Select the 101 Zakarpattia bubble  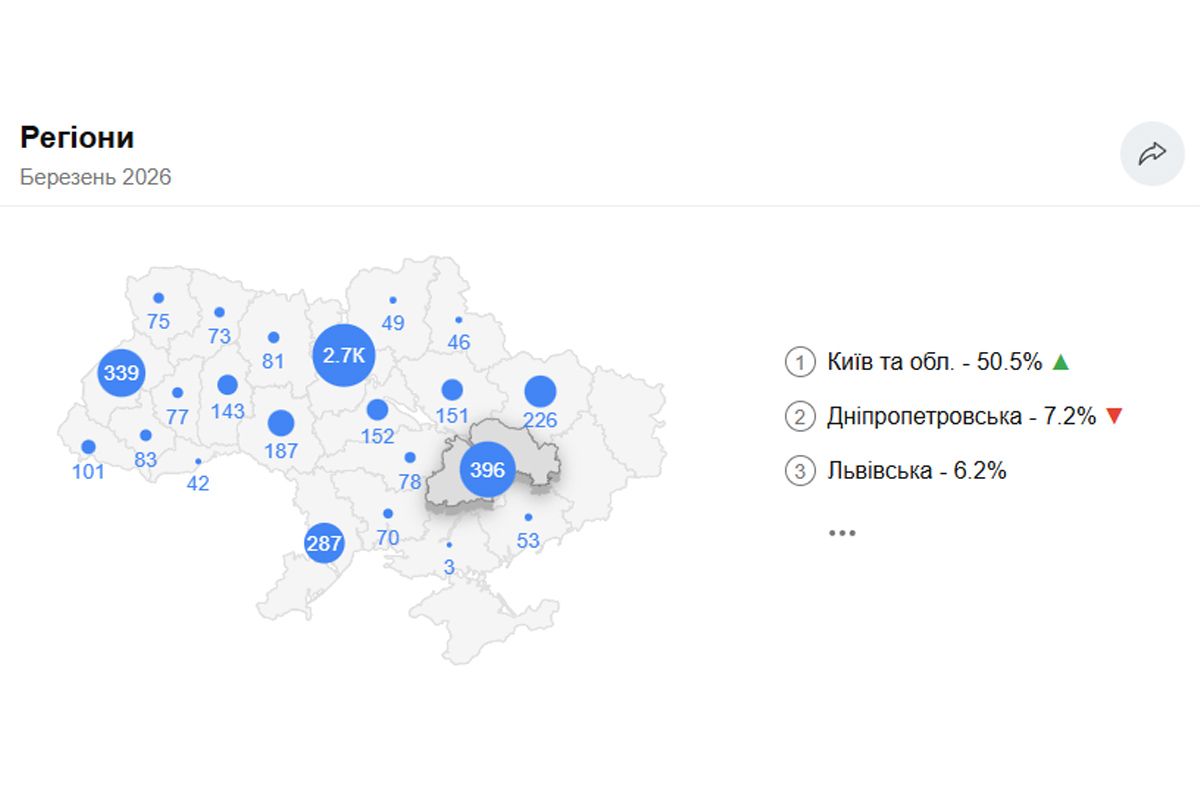(x=88, y=447)
